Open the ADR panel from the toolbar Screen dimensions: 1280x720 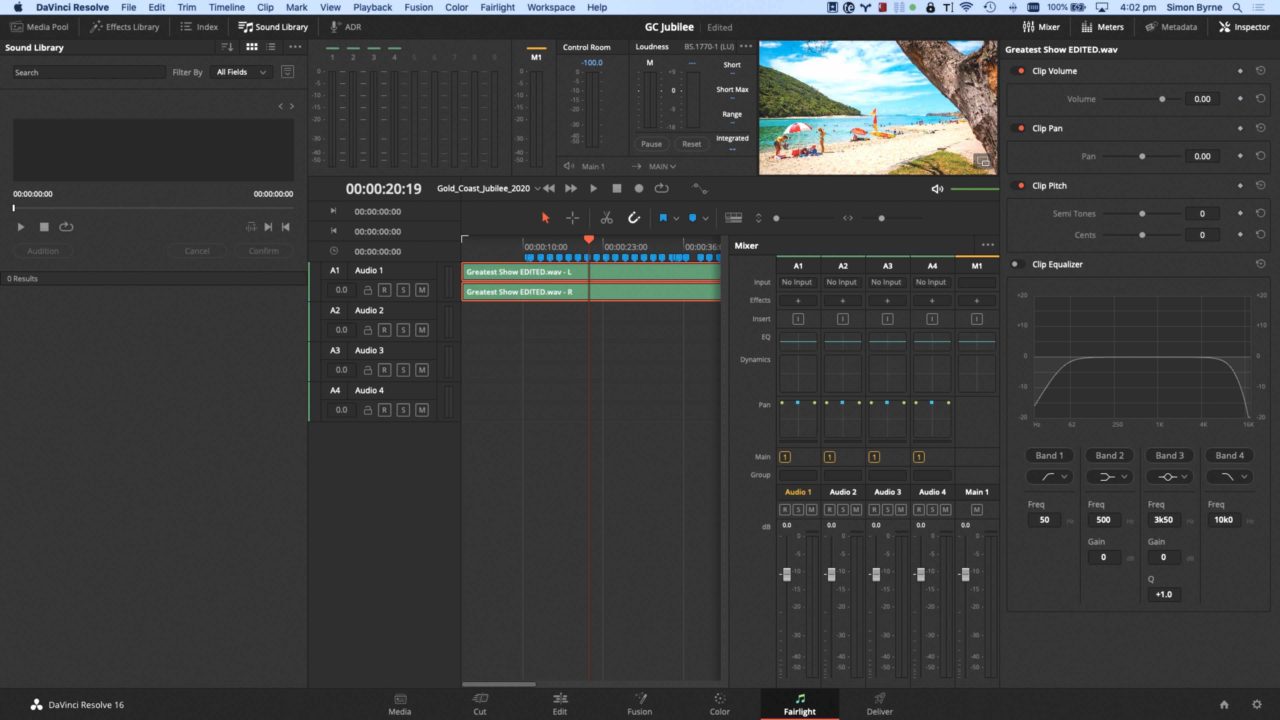coord(344,27)
